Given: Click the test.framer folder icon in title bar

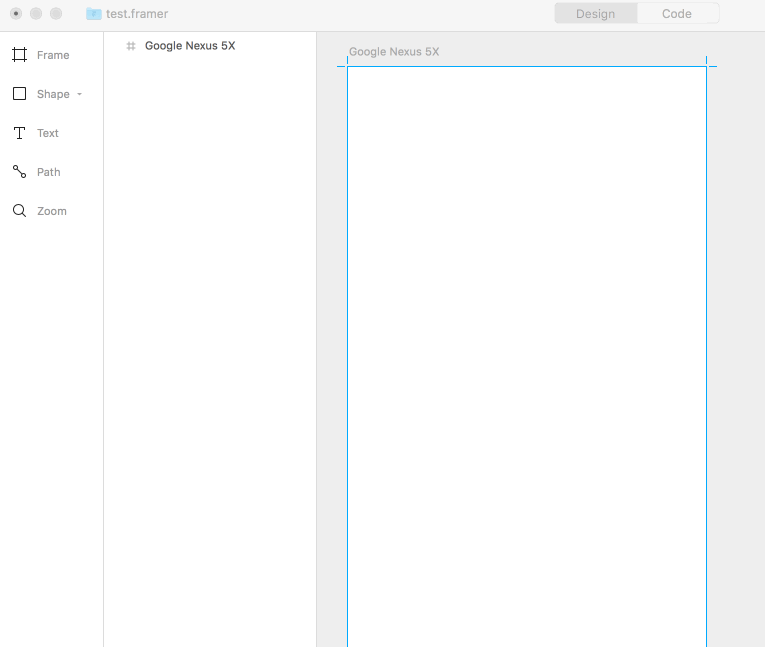Looking at the screenshot, I should pos(94,14).
